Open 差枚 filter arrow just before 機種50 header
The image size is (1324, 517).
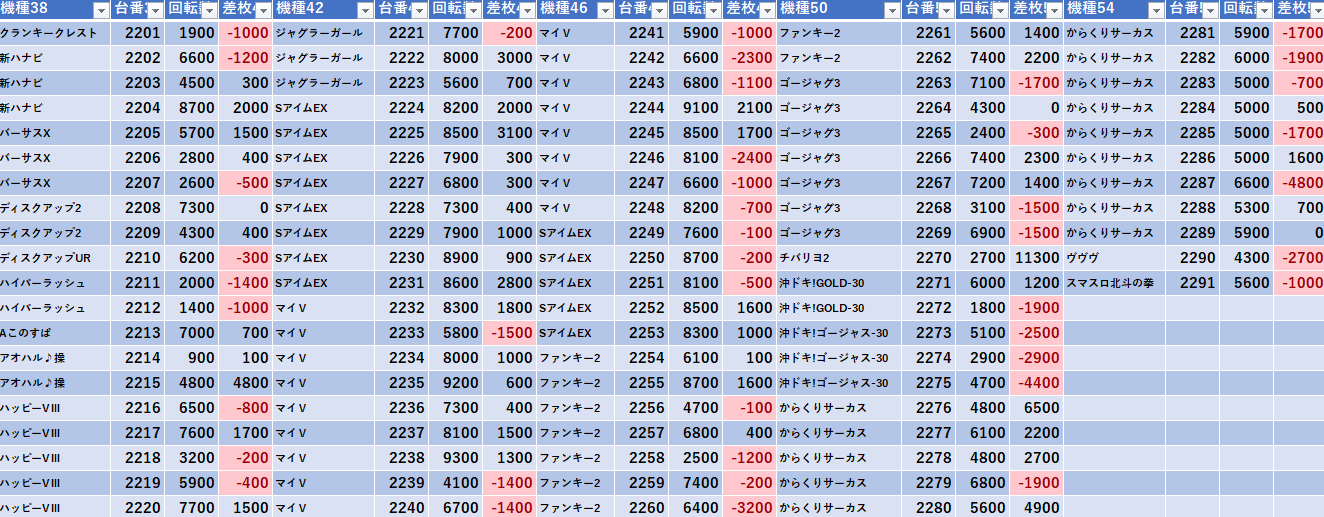tap(767, 10)
